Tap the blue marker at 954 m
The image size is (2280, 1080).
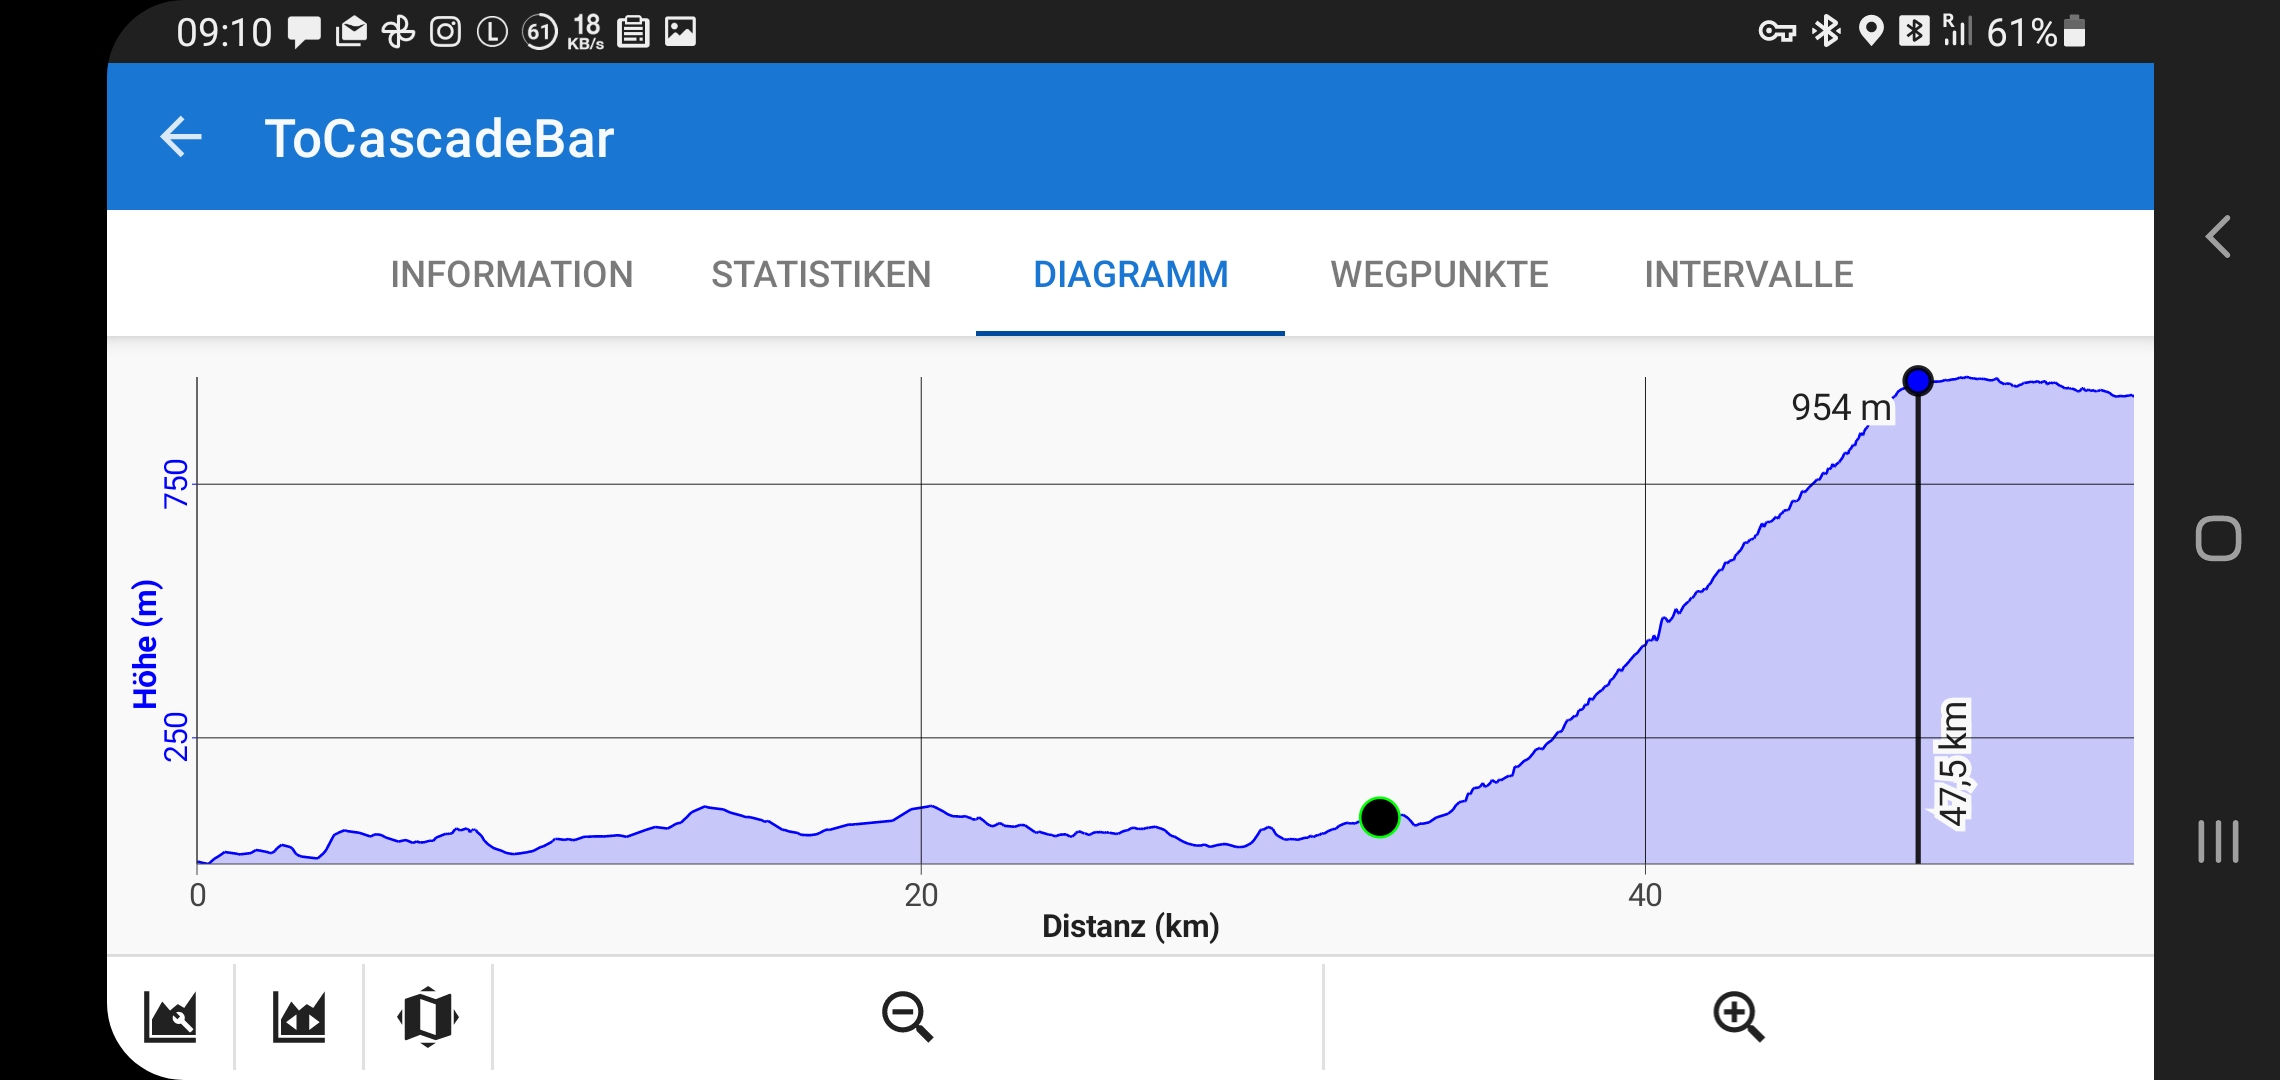coord(1917,381)
